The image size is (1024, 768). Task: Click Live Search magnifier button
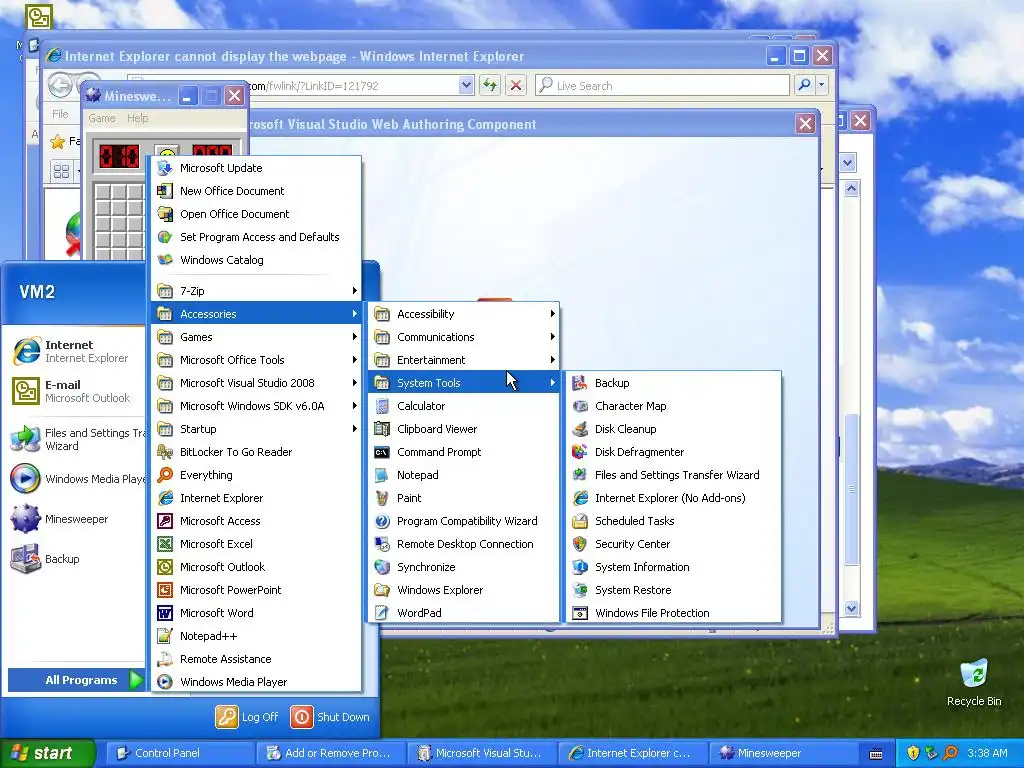(x=805, y=85)
